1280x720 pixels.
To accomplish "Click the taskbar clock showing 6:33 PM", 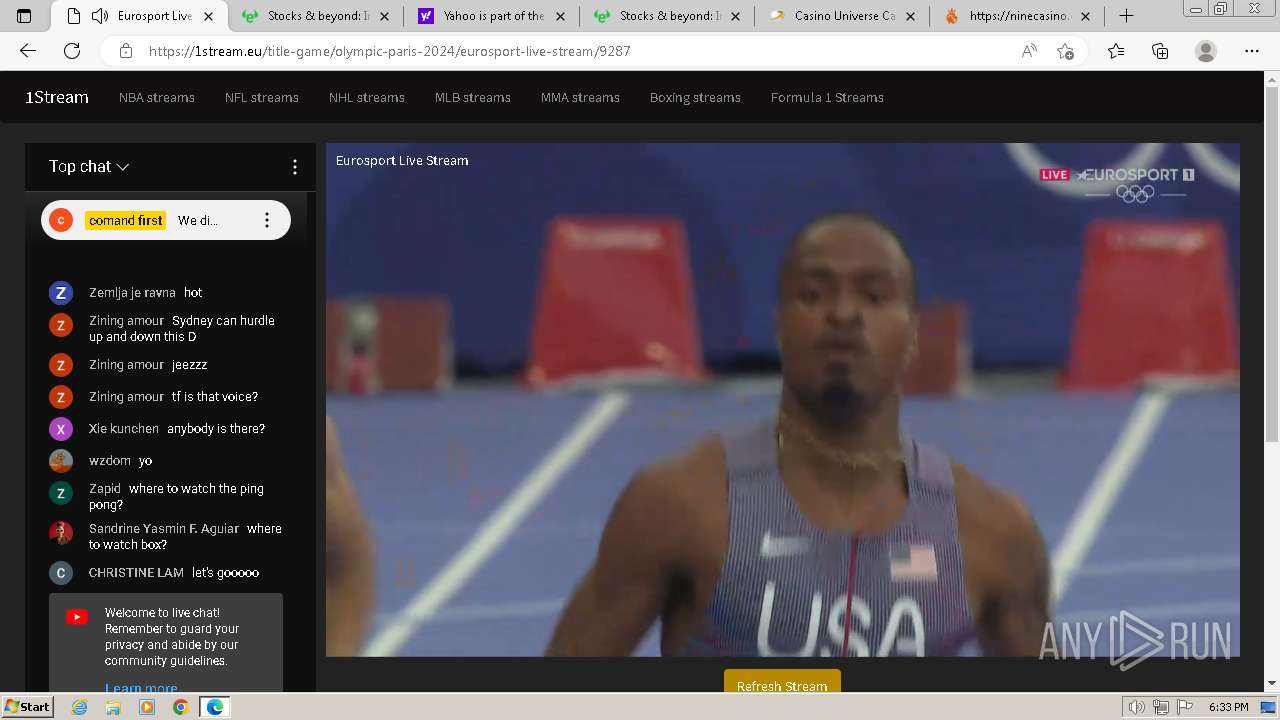I will [x=1228, y=707].
